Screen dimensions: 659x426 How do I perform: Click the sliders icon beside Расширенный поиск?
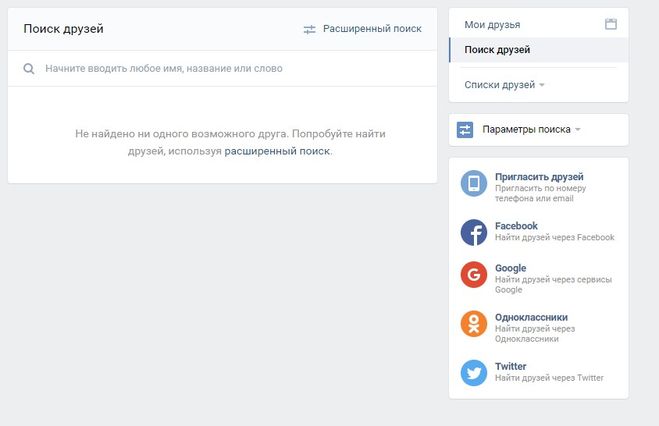click(309, 29)
